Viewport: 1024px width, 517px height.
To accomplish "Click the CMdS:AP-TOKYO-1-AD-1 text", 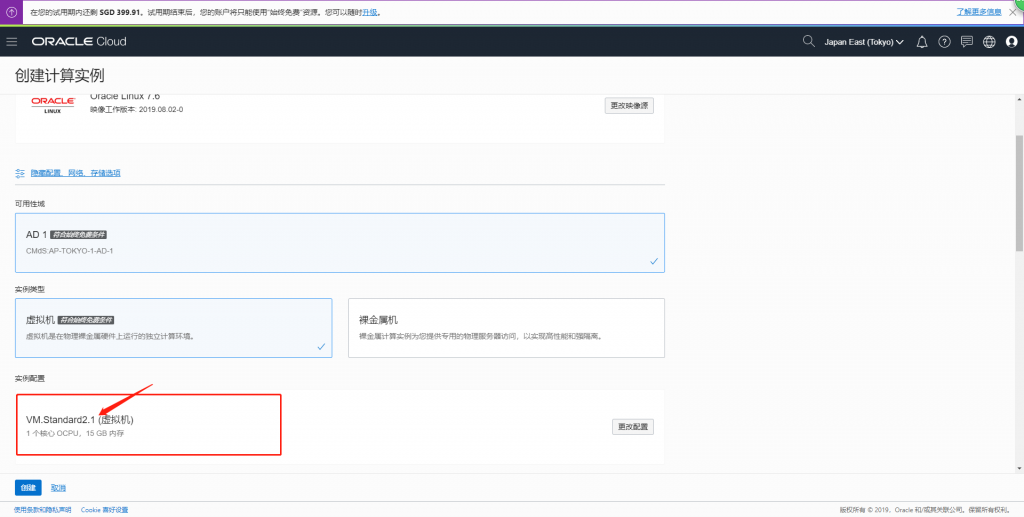I will [x=69, y=251].
